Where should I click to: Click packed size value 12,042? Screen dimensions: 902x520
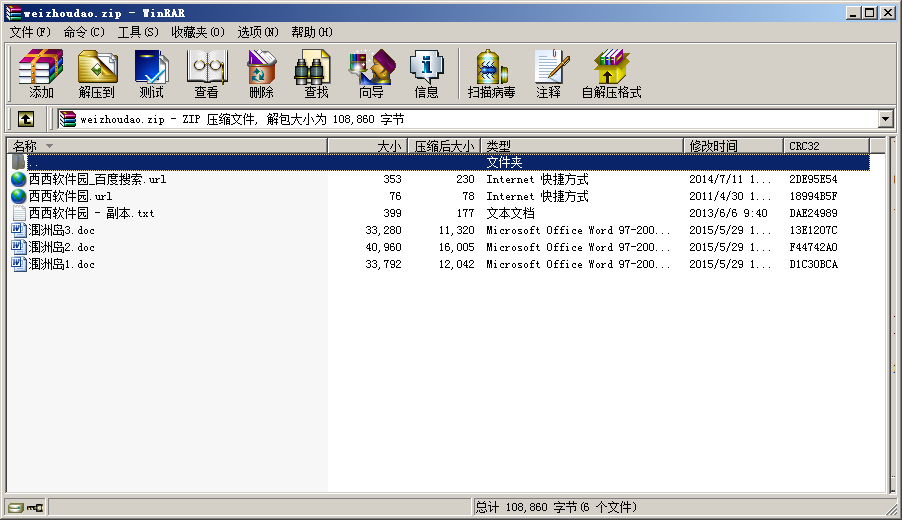tap(456, 264)
